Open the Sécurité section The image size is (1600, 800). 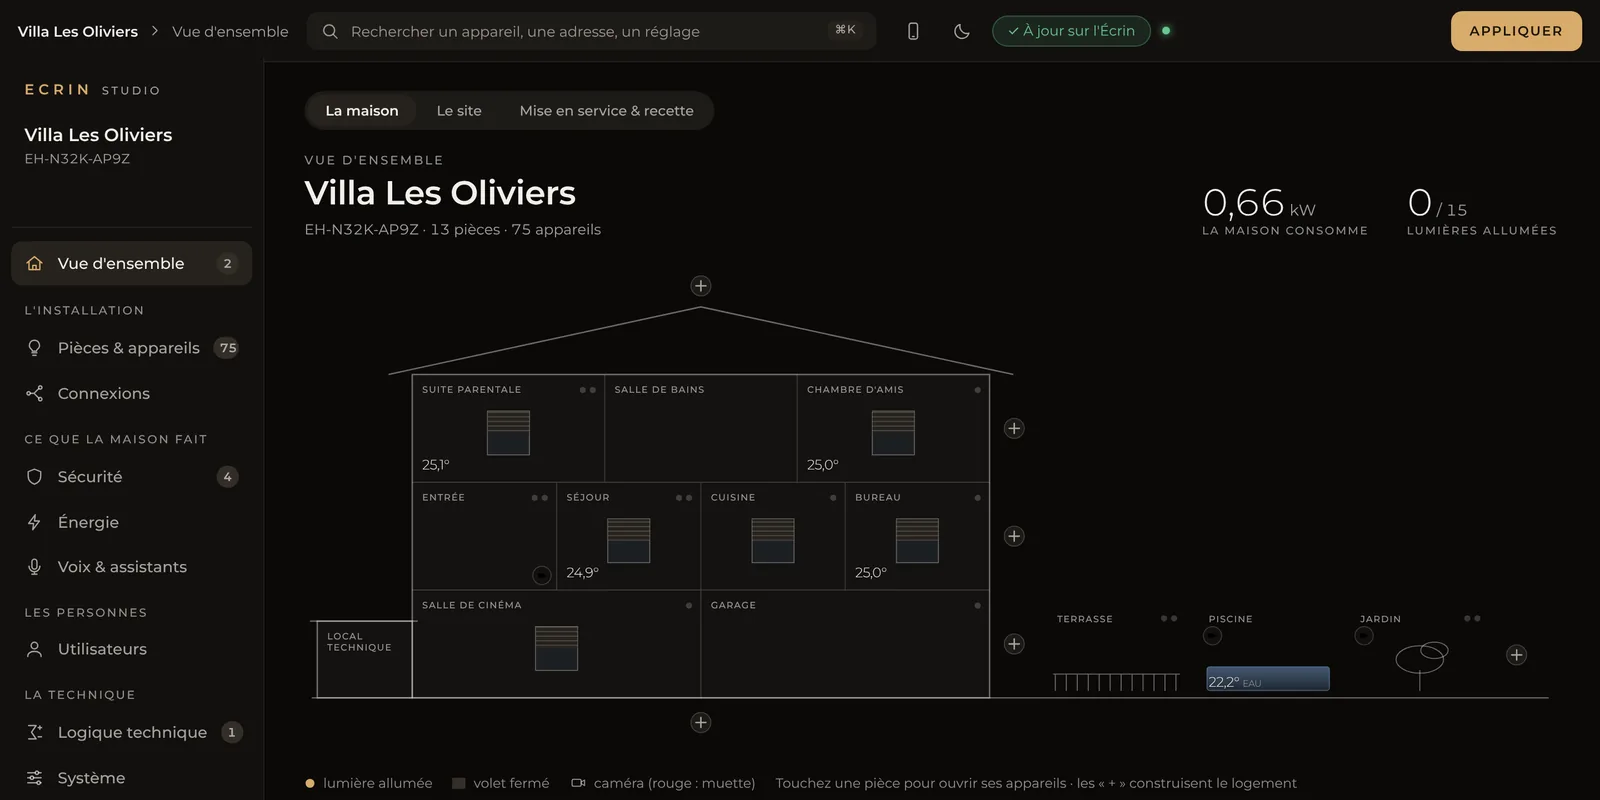131,477
